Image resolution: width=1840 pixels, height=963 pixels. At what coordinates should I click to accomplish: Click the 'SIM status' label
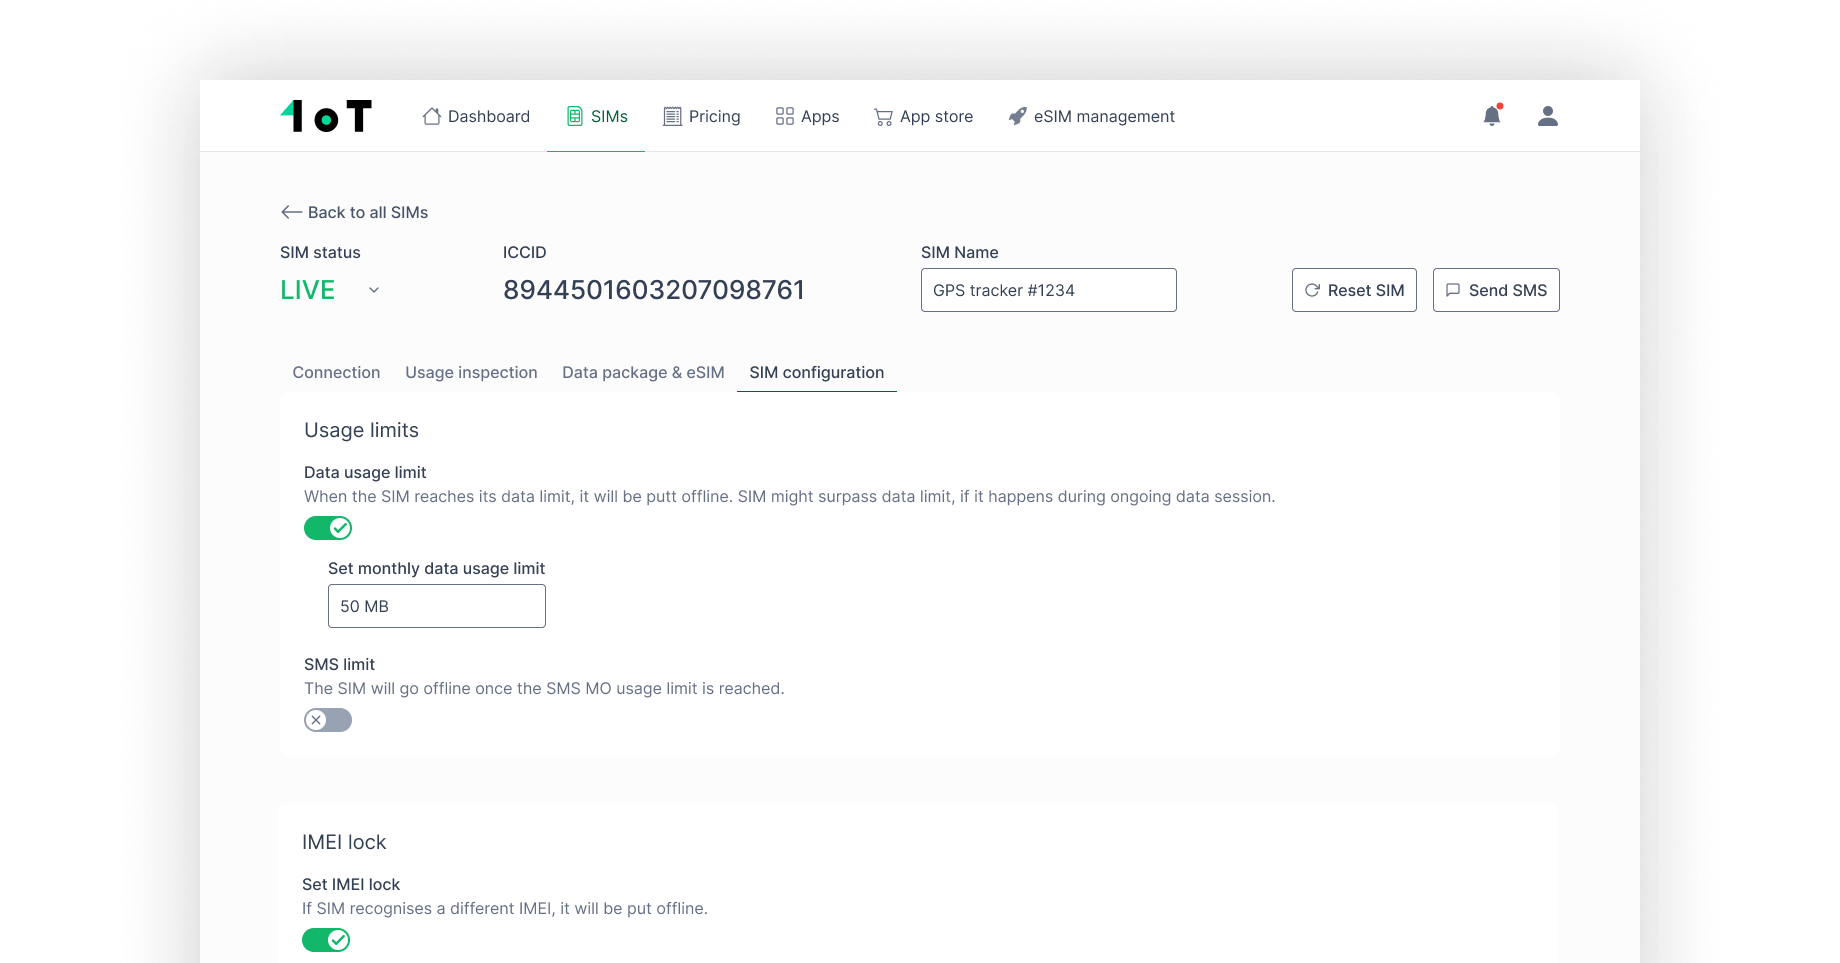click(320, 252)
